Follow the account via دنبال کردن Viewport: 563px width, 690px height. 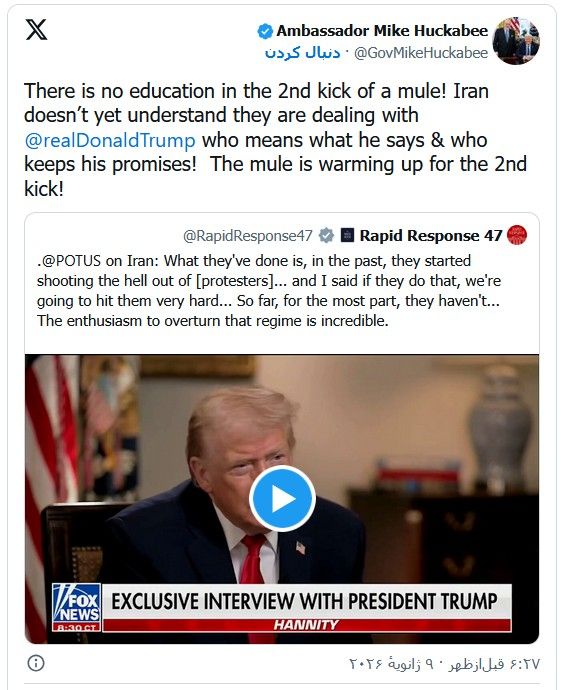click(302, 53)
